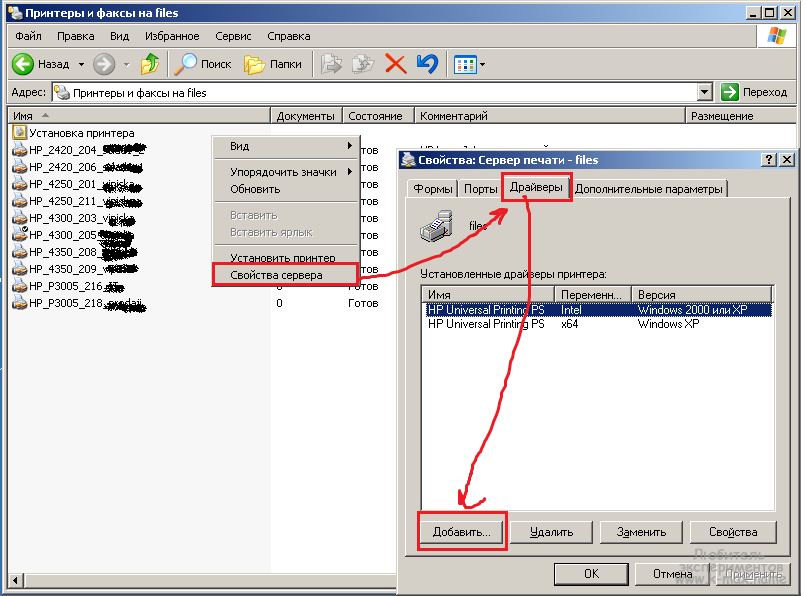Open the Forward history dropdown arrow

click(126, 65)
